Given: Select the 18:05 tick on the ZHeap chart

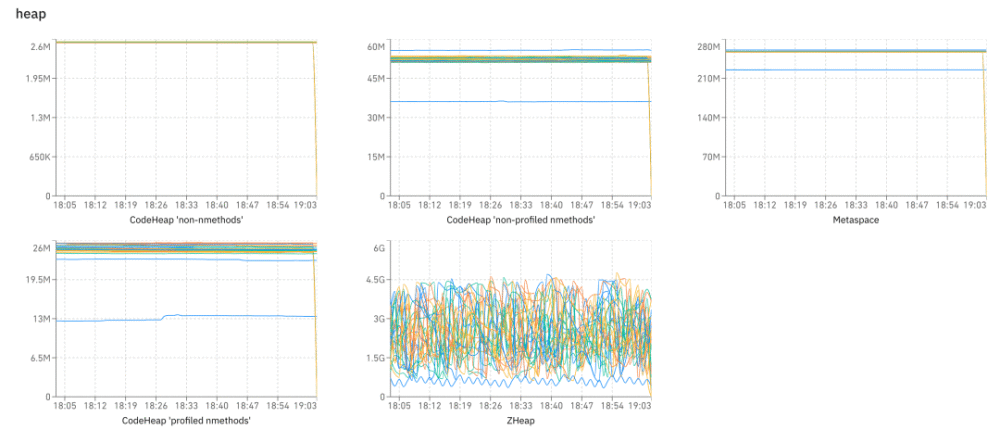Looking at the screenshot, I should pyautogui.click(x=400, y=407).
